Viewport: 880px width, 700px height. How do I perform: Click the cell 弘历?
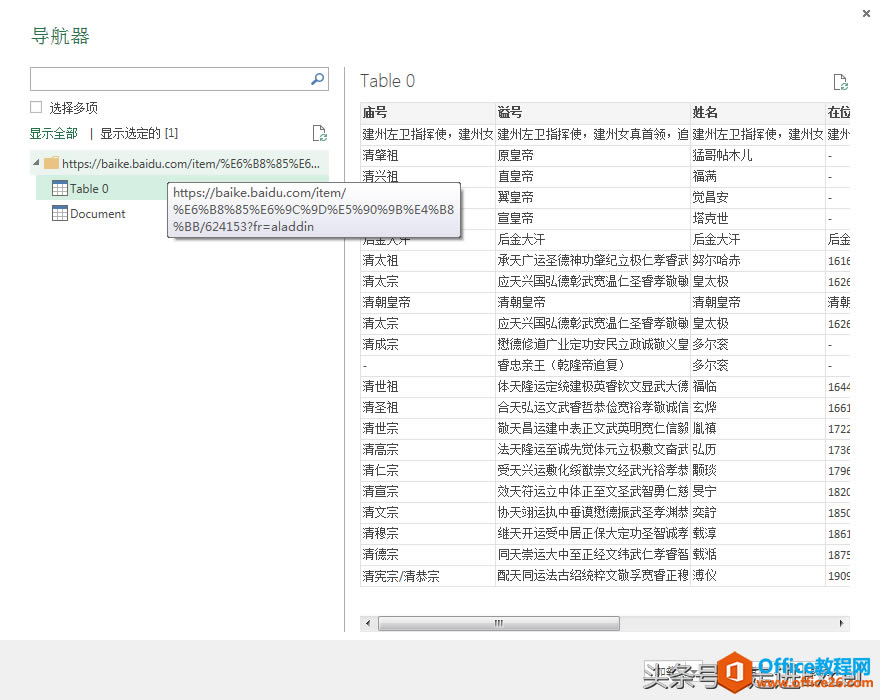click(x=758, y=450)
